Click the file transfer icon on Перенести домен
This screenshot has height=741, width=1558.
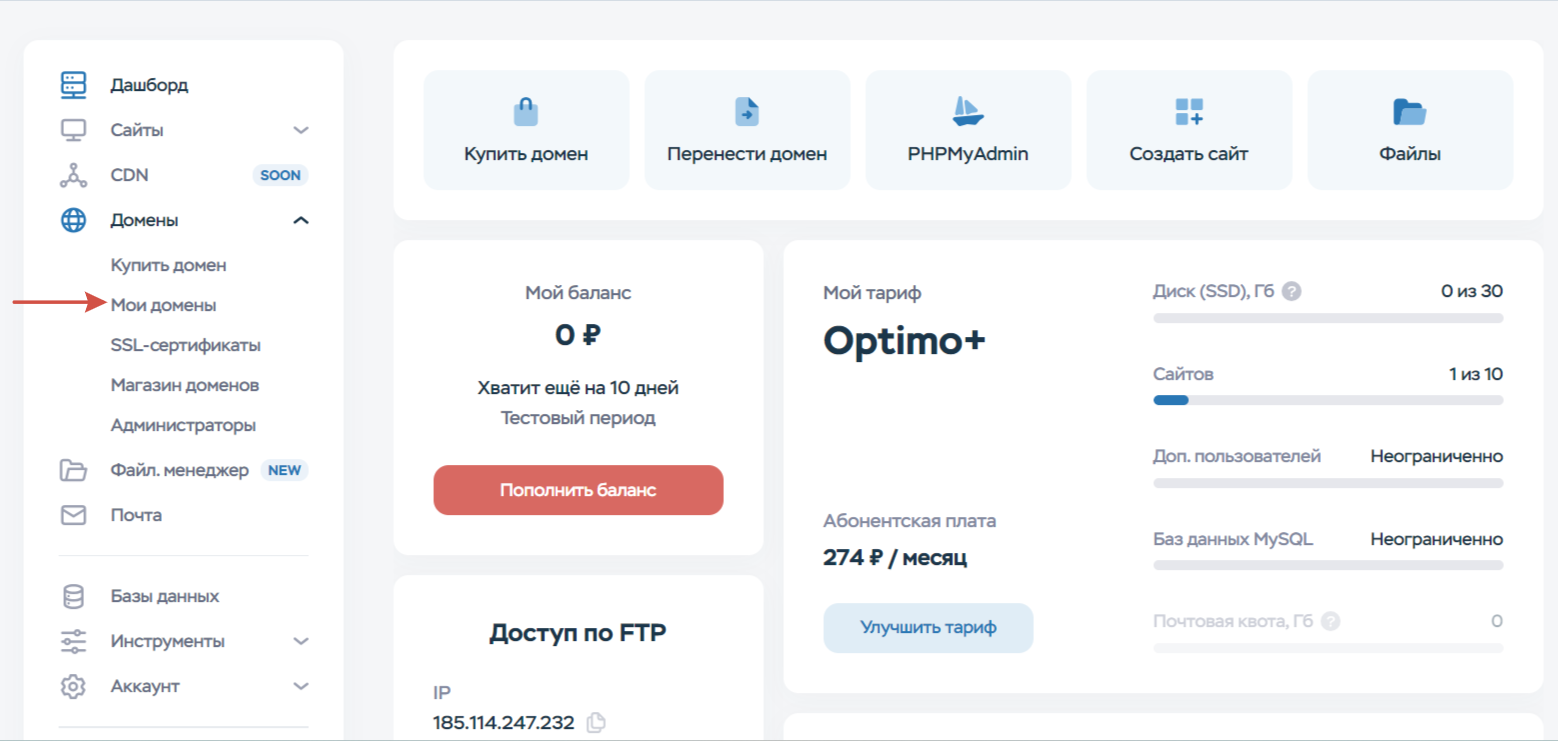(x=747, y=111)
